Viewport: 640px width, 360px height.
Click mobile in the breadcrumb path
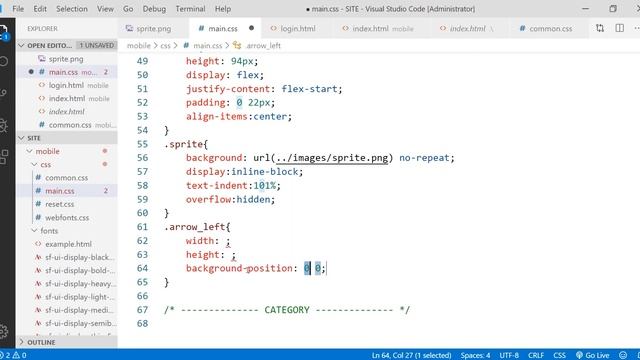click(138, 46)
